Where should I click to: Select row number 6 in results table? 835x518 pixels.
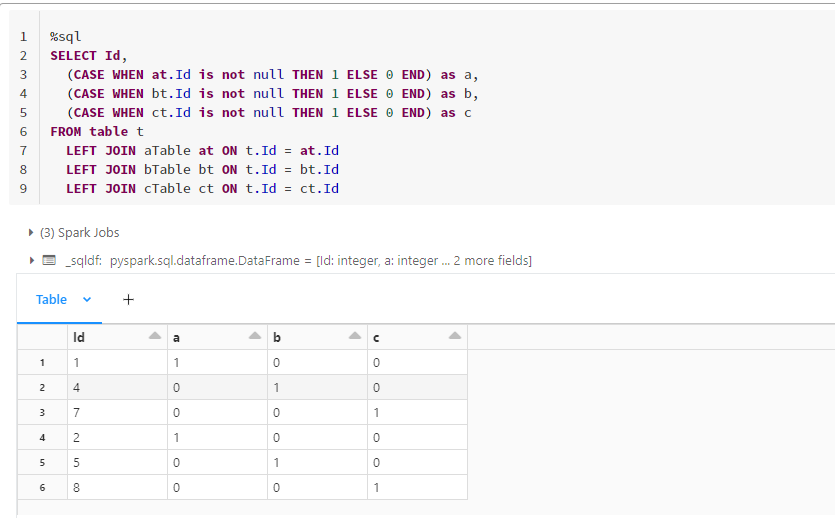click(x=42, y=487)
